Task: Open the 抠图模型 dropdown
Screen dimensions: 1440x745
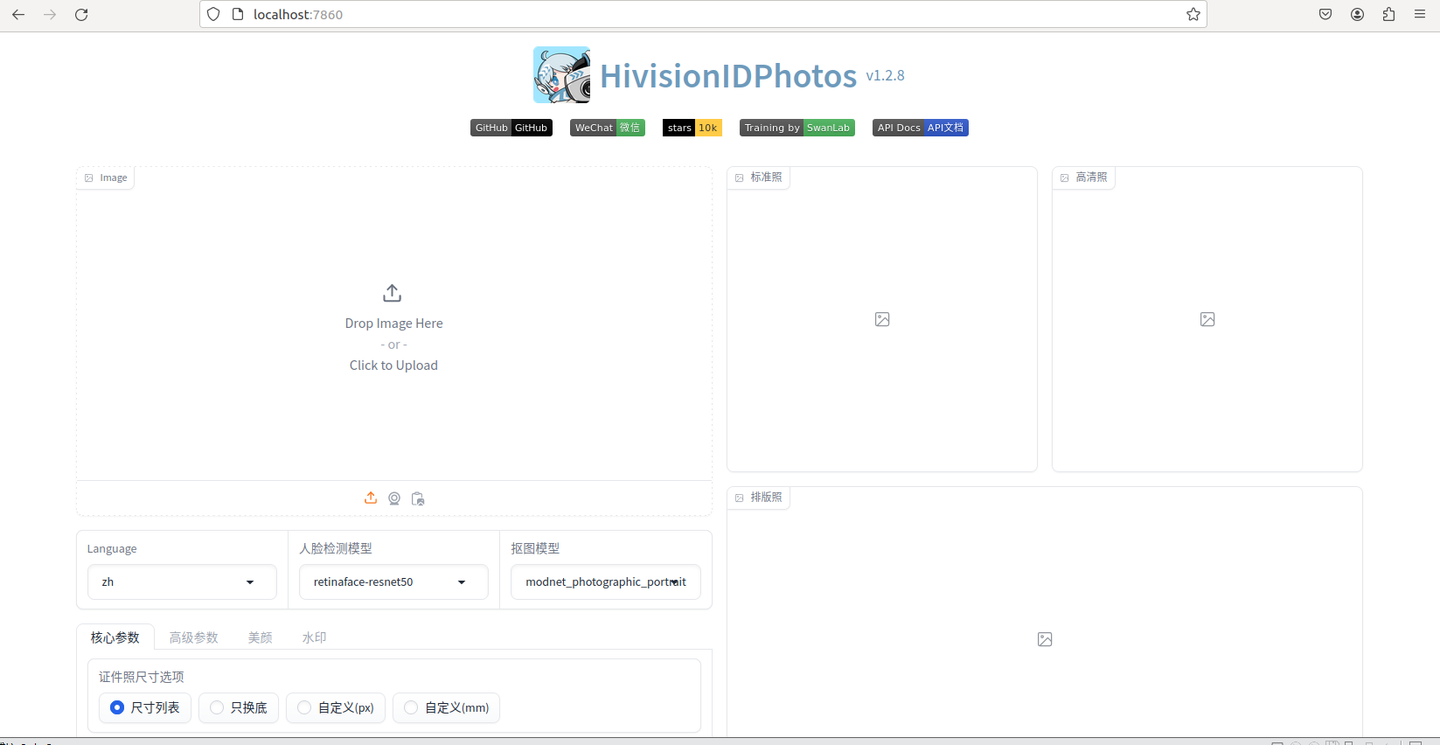Action: click(605, 581)
